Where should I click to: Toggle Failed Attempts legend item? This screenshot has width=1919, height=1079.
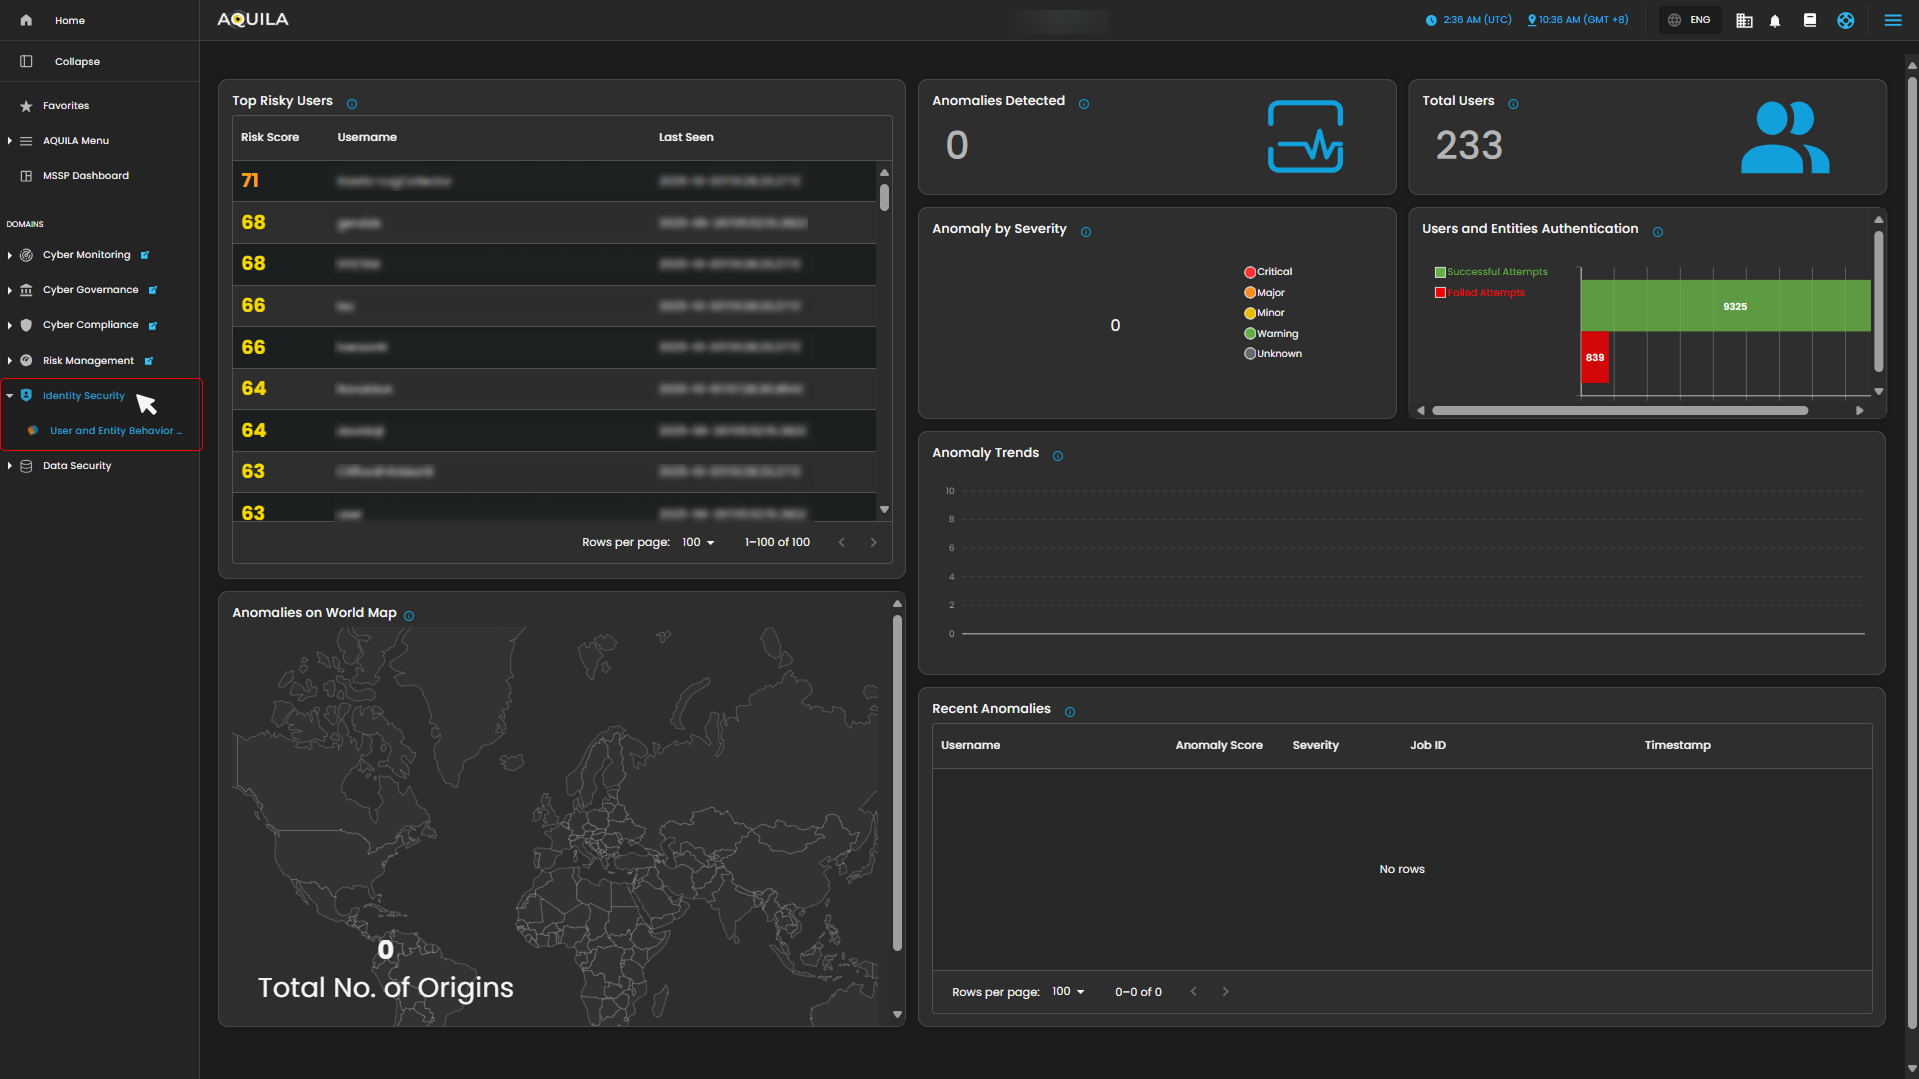coord(1479,293)
